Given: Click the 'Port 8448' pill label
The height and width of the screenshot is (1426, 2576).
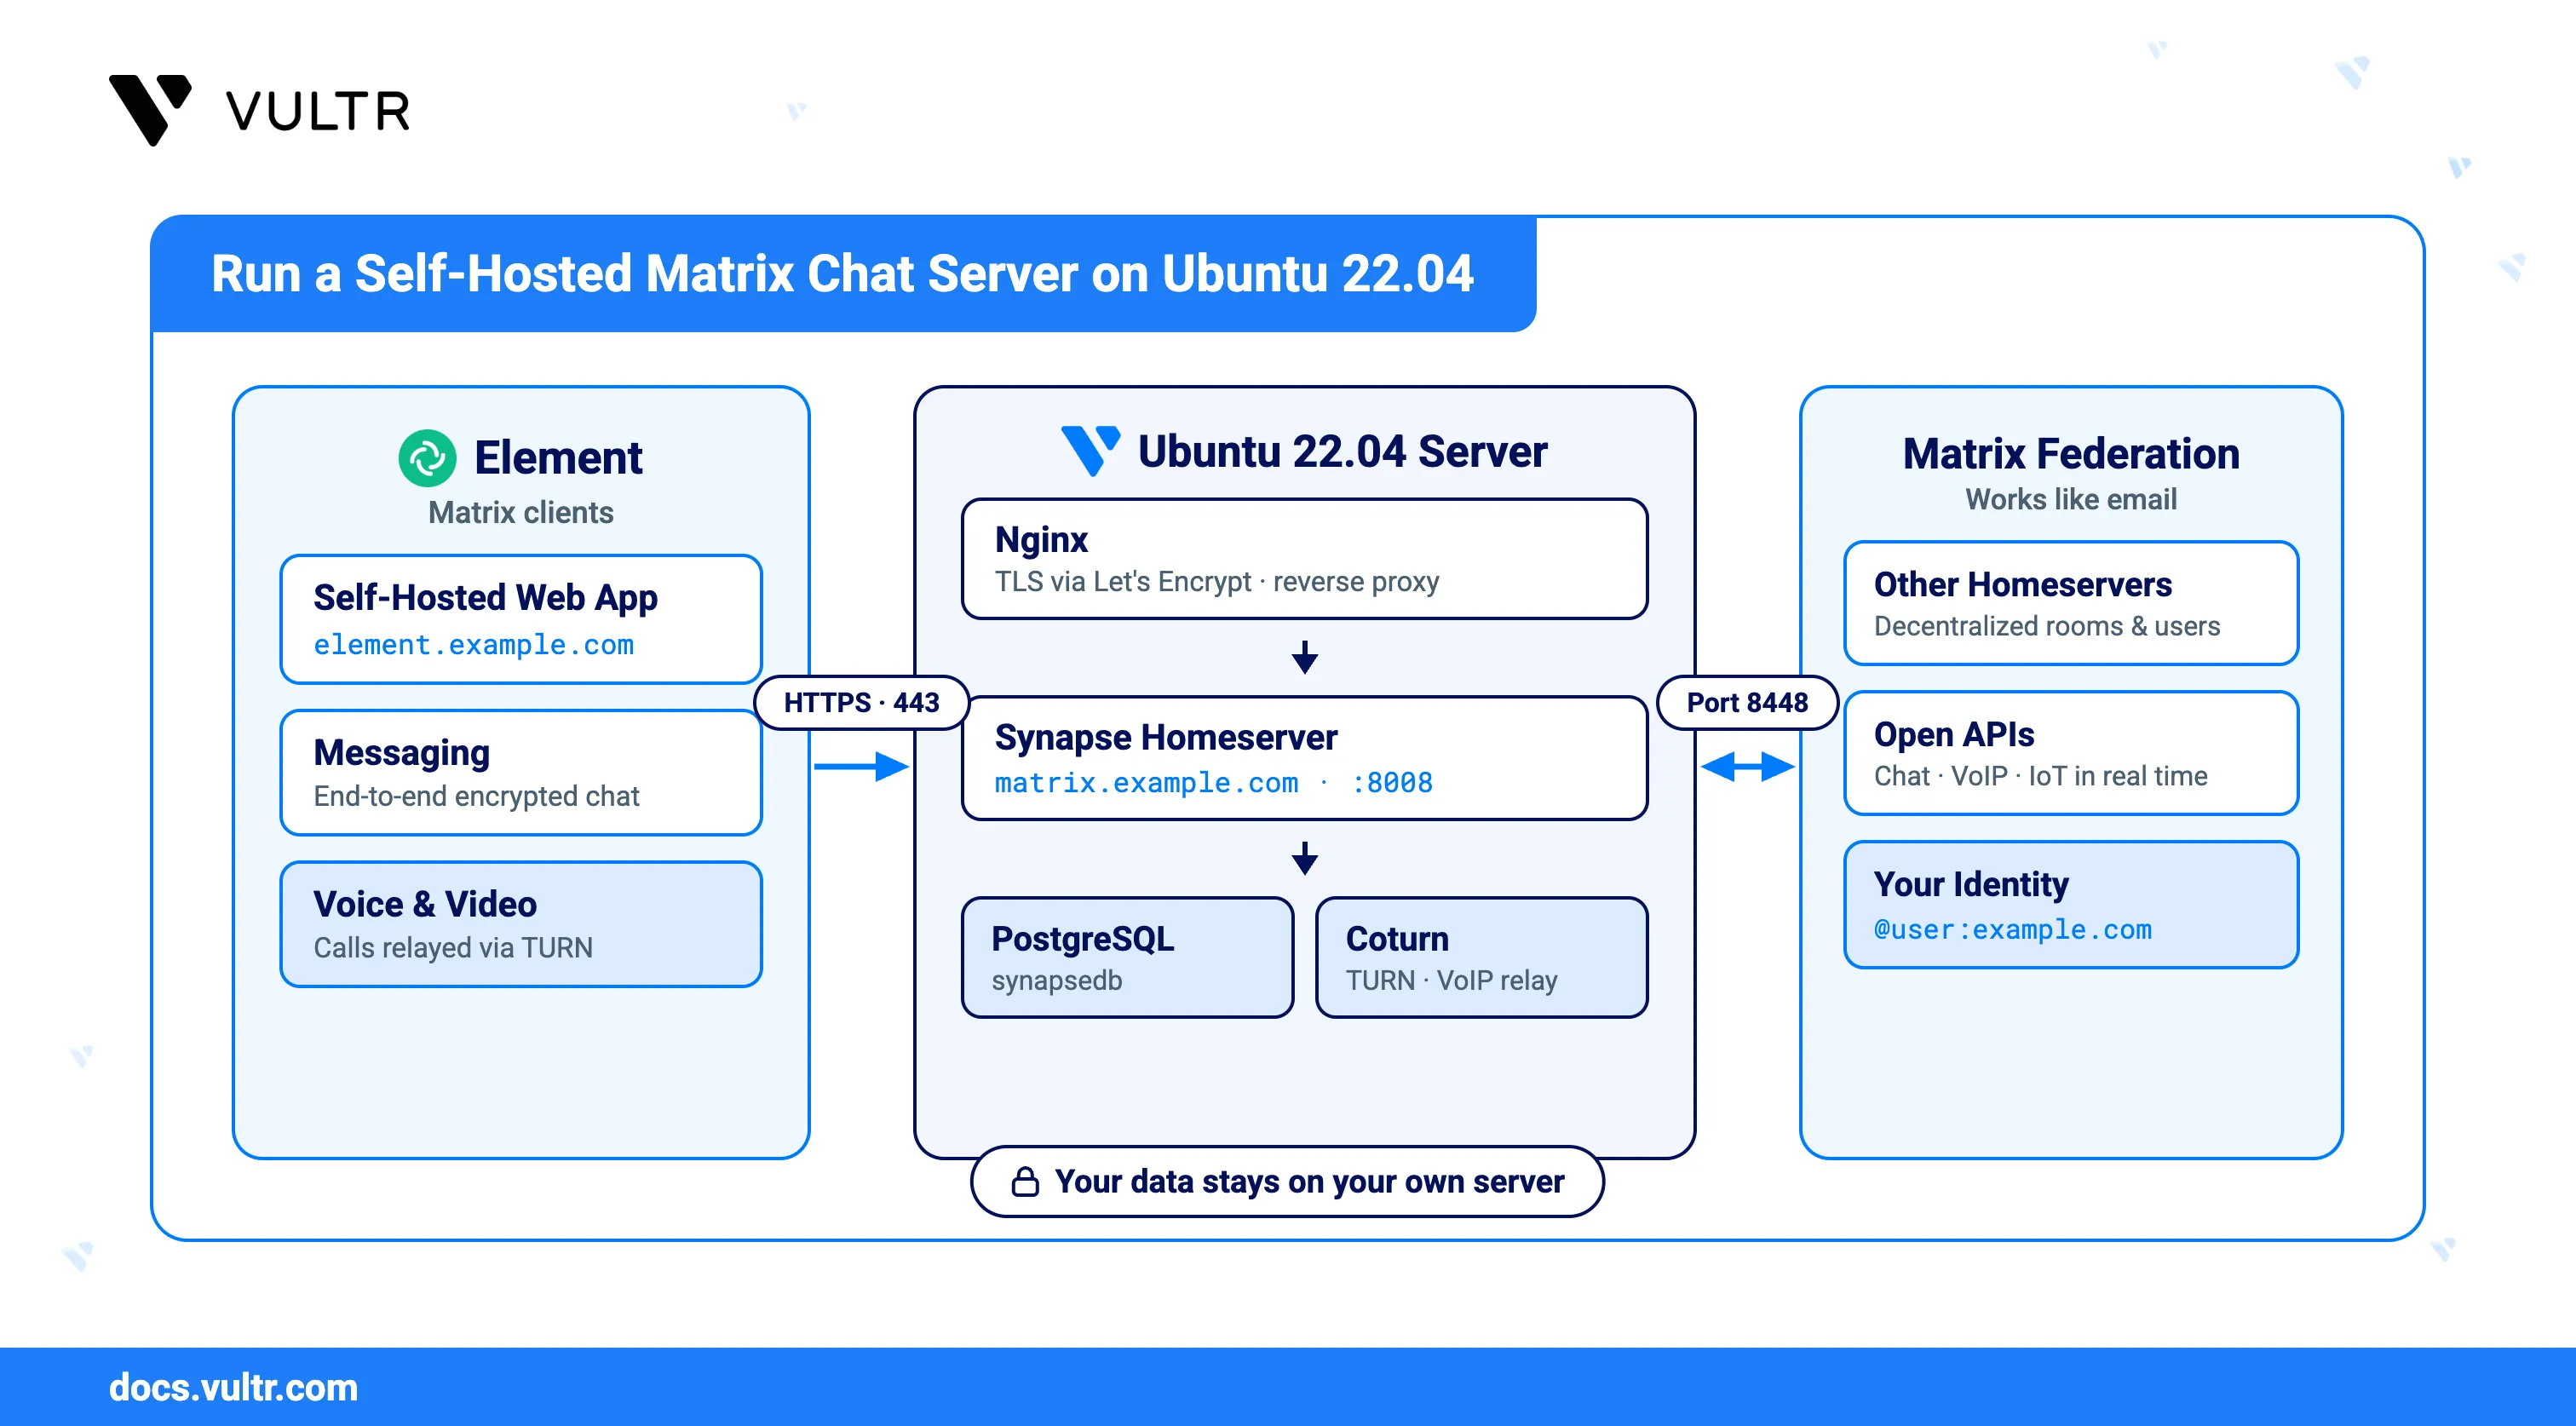Looking at the screenshot, I should pyautogui.click(x=1747, y=702).
